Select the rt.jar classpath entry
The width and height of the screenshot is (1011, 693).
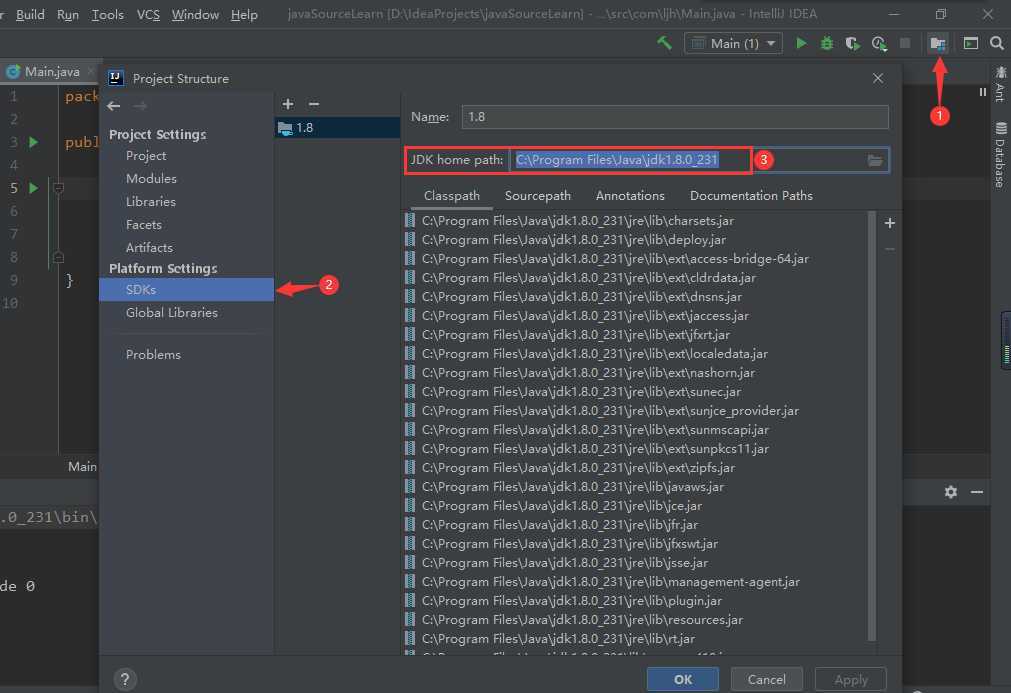pos(558,639)
